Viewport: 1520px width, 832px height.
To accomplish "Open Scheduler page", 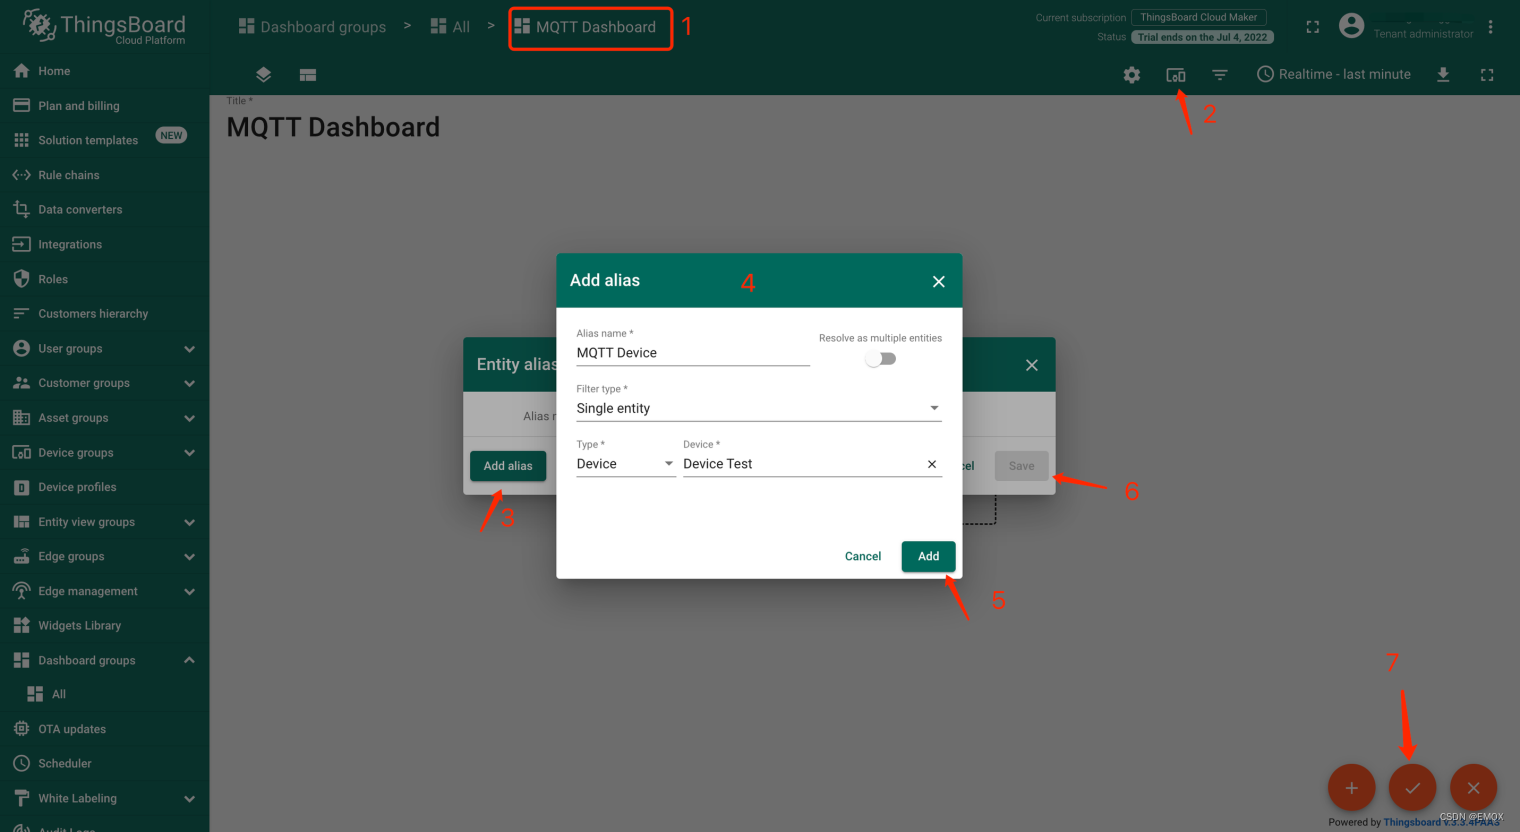I will click(x=104, y=763).
